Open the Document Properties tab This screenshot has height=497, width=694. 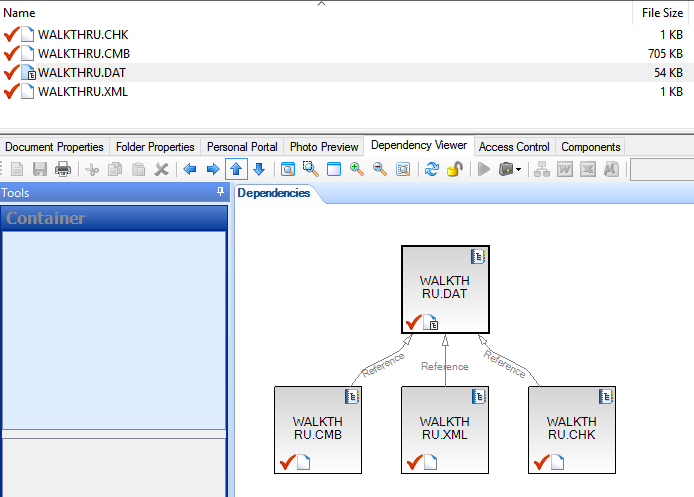(55, 147)
